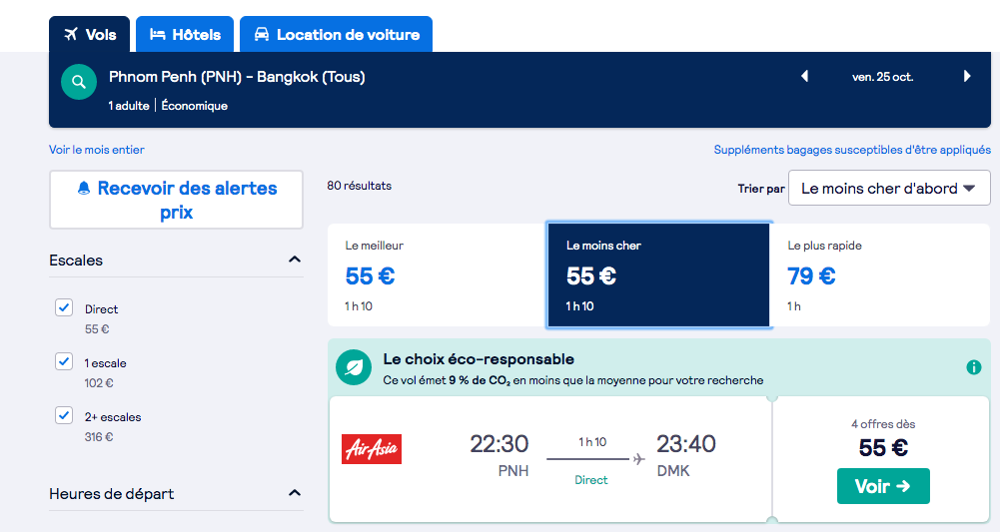This screenshot has width=1000, height=532.
Task: Click the green leaf eco icon
Action: tap(353, 367)
